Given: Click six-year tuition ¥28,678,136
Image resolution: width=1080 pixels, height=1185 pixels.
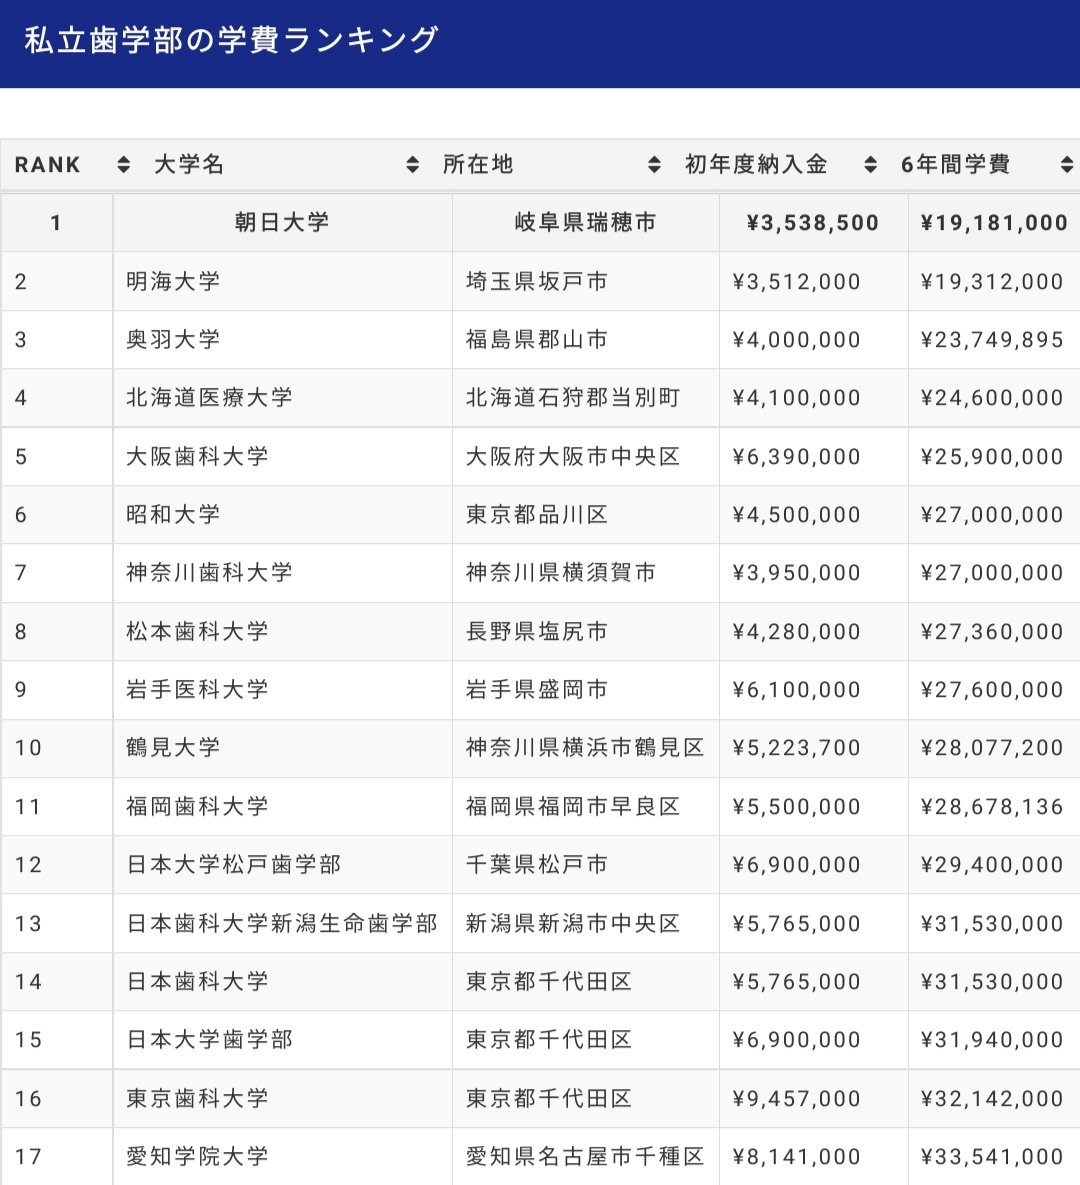Looking at the screenshot, I should tap(992, 807).
